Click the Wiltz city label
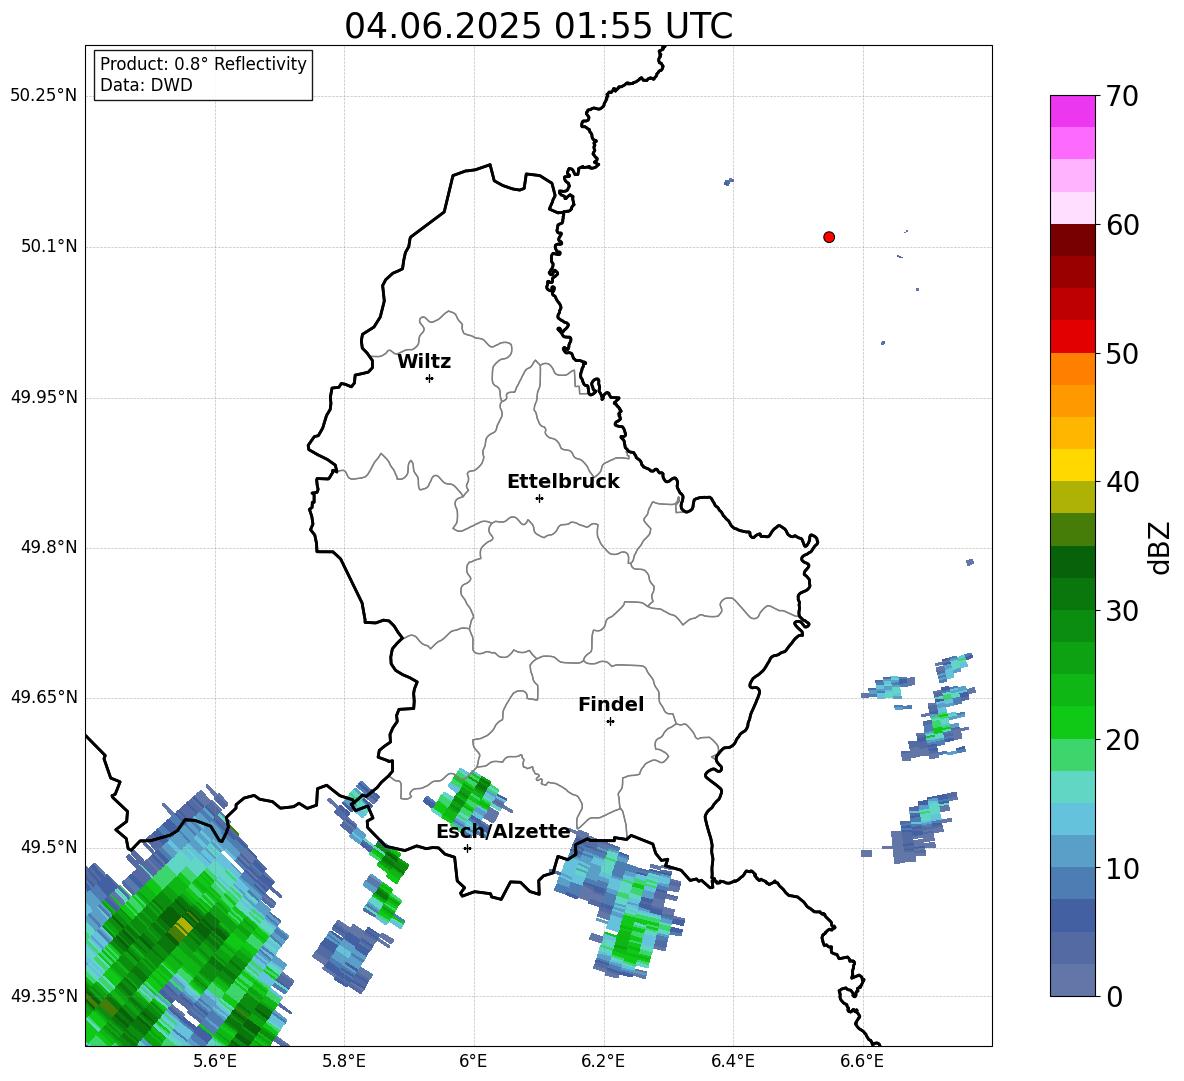The width and height of the screenshot is (1184, 1081). [424, 362]
